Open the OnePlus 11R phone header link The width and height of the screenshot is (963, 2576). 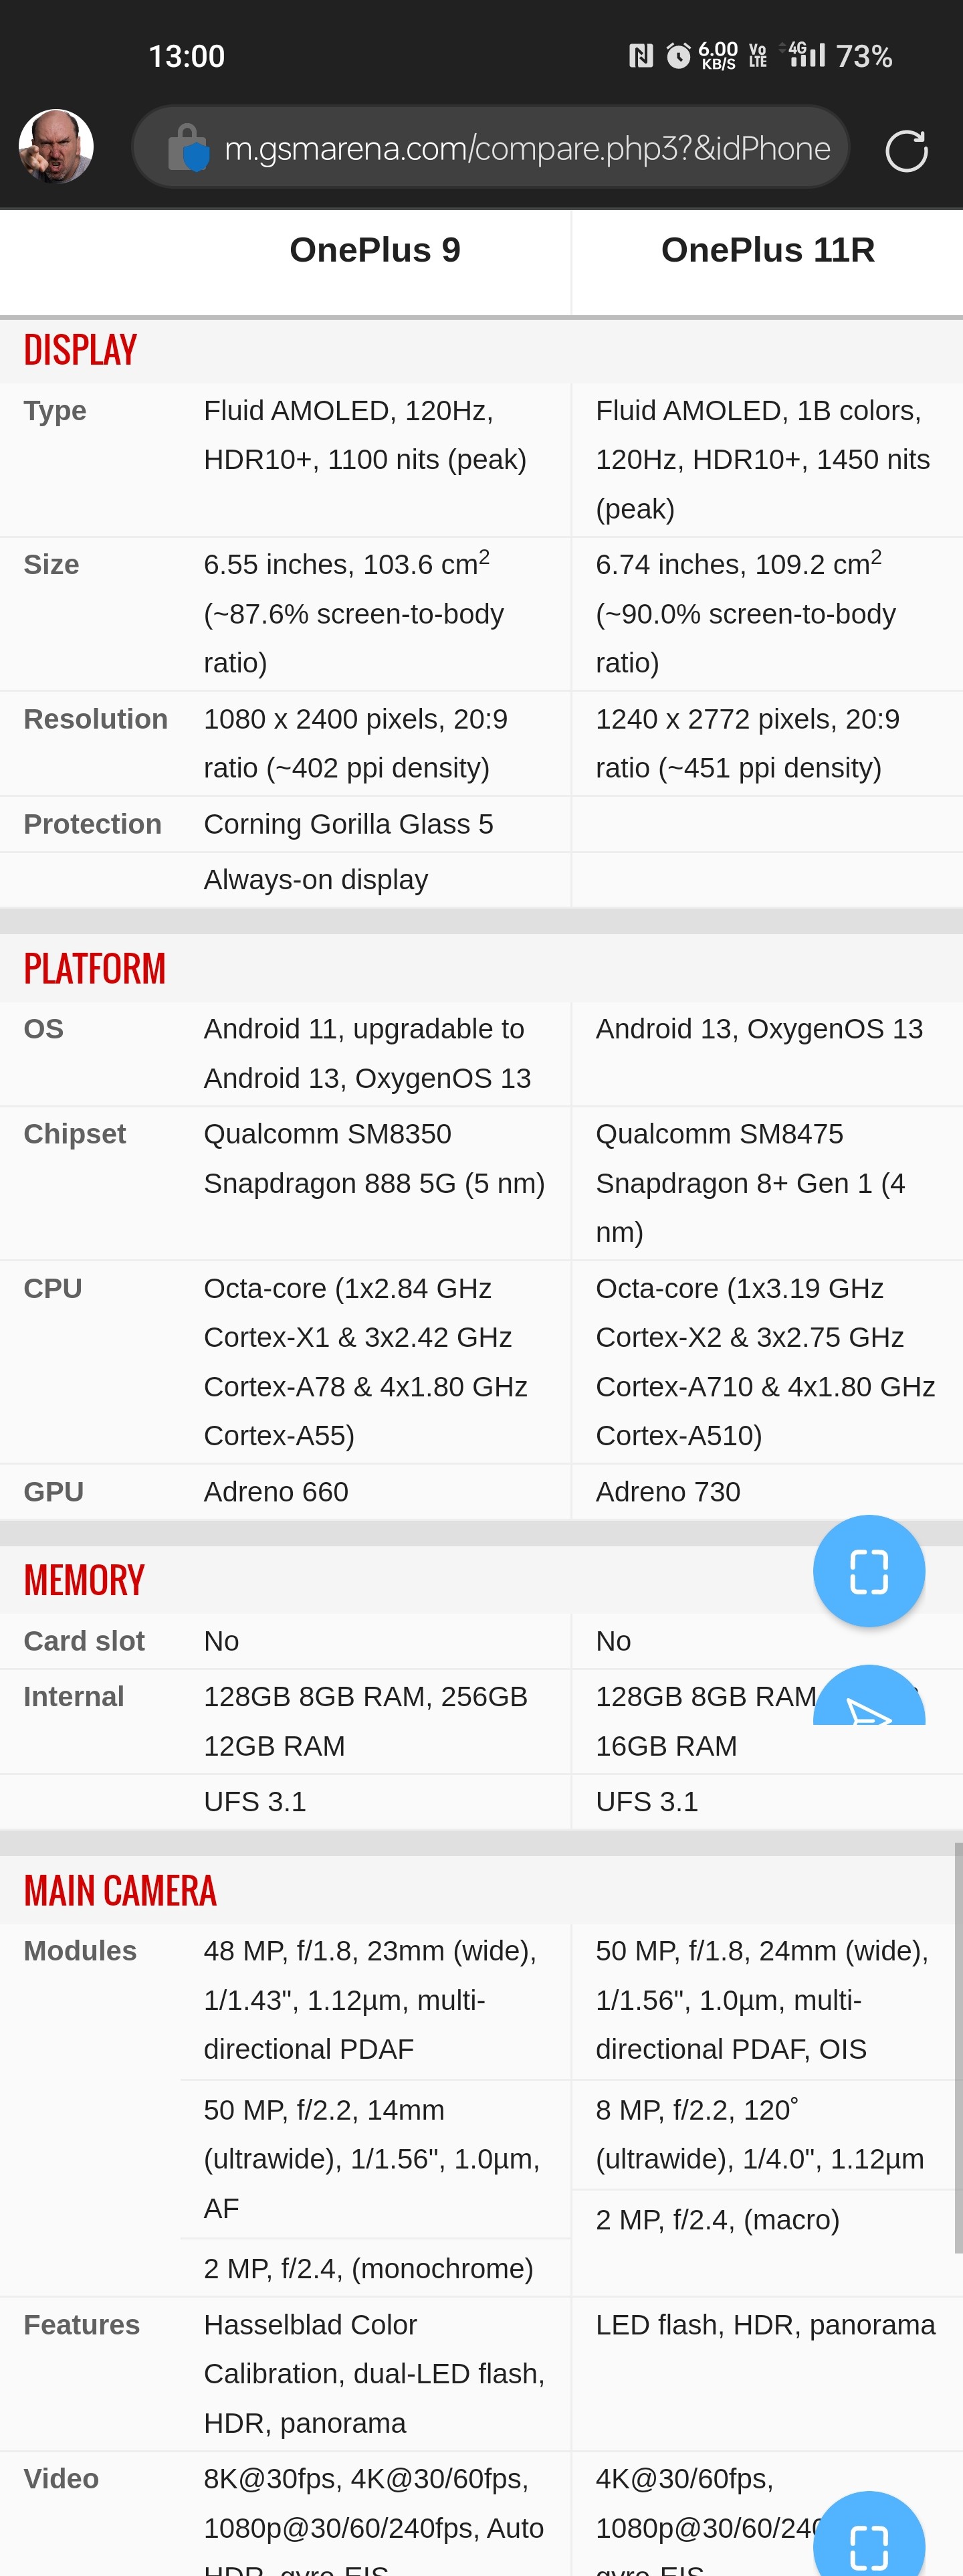click(767, 250)
